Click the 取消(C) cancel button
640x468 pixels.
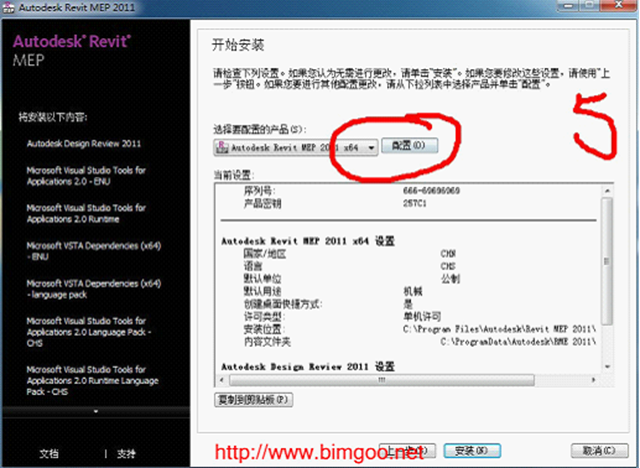click(599, 451)
